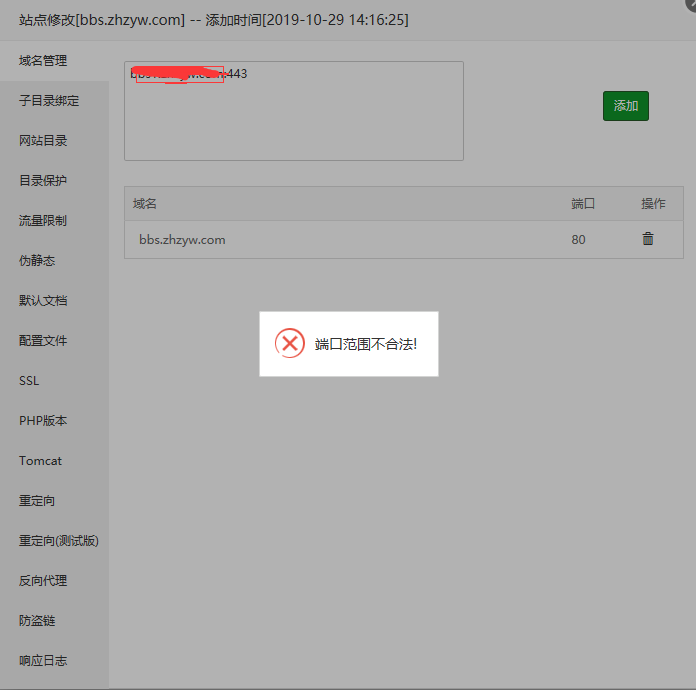Viewport: 696px width, 690px height.
Task: Open the 伪静态 settings
Action: pos(54,261)
